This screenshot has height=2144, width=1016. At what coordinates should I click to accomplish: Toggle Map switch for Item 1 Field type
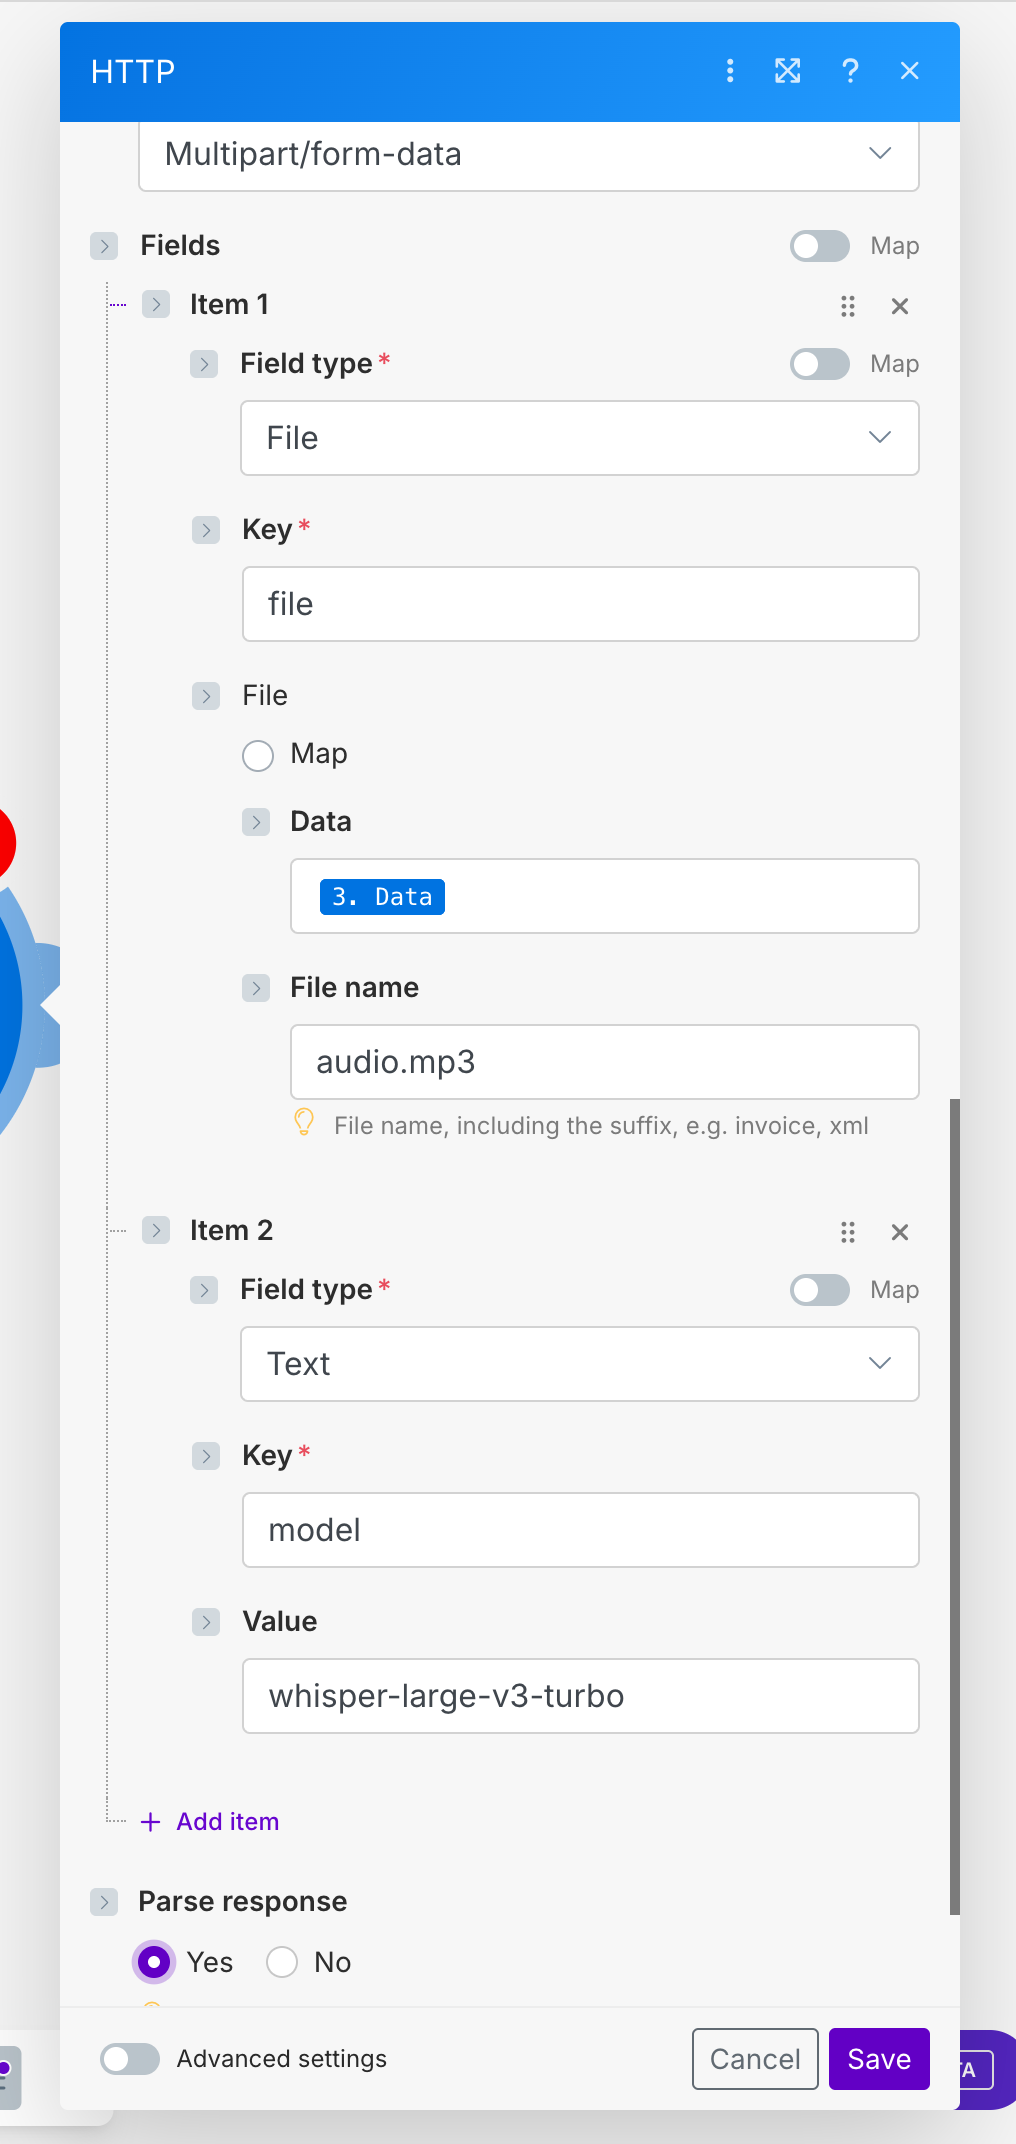click(820, 364)
